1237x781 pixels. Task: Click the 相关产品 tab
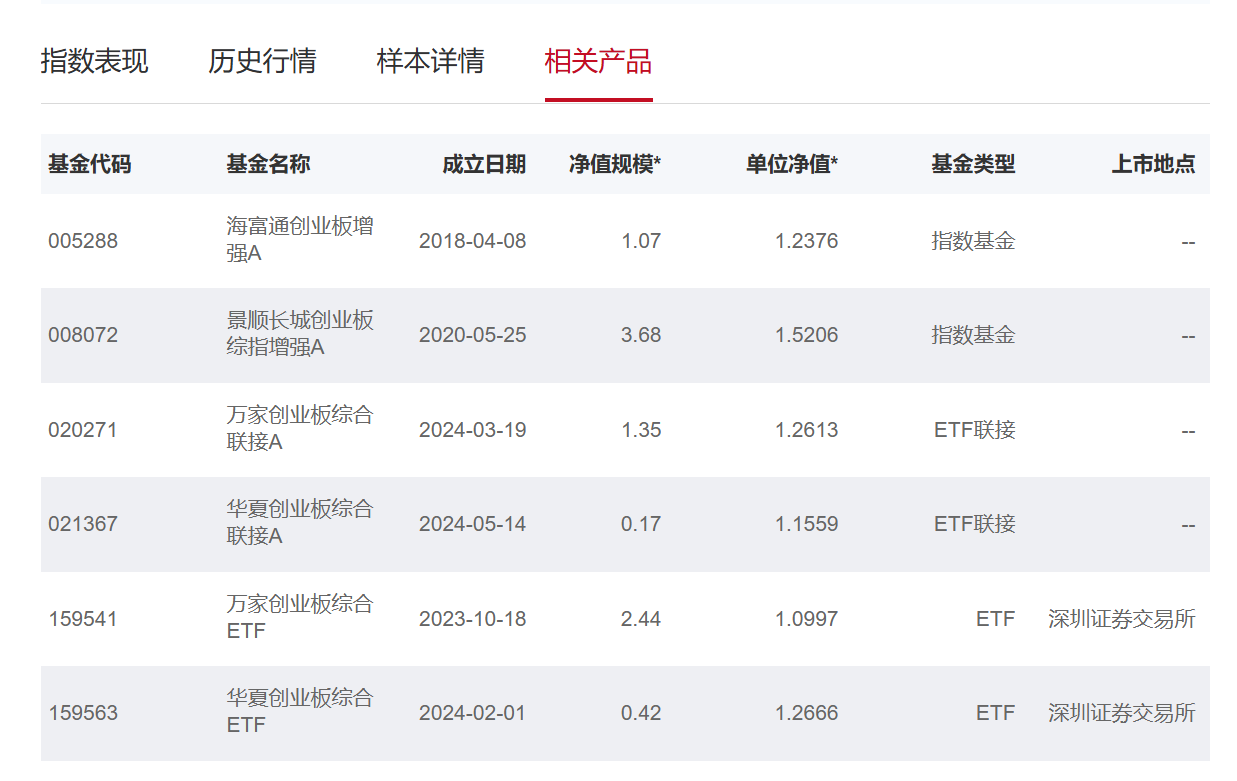point(598,61)
